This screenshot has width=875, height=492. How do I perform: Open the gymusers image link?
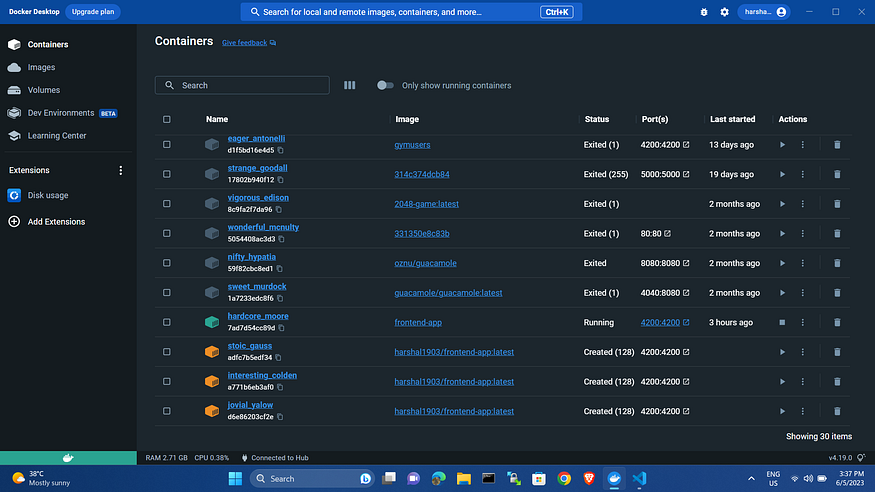click(412, 144)
